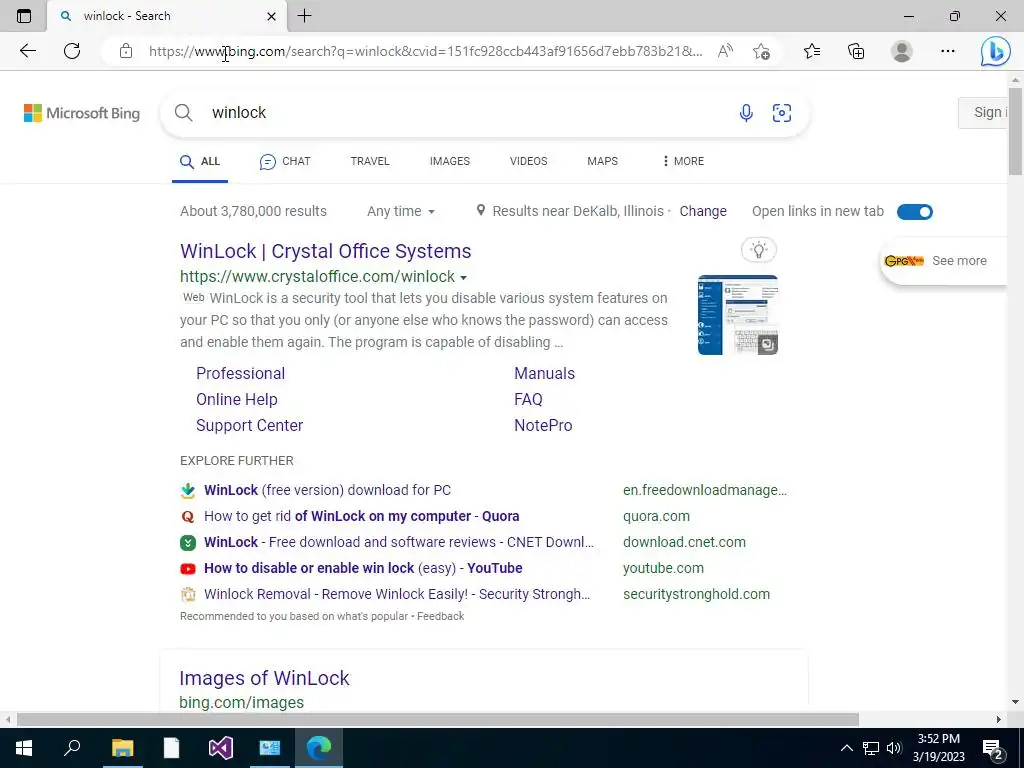Screen dimensions: 1024x768
Task: Start voice search with microphone icon
Action: point(746,112)
